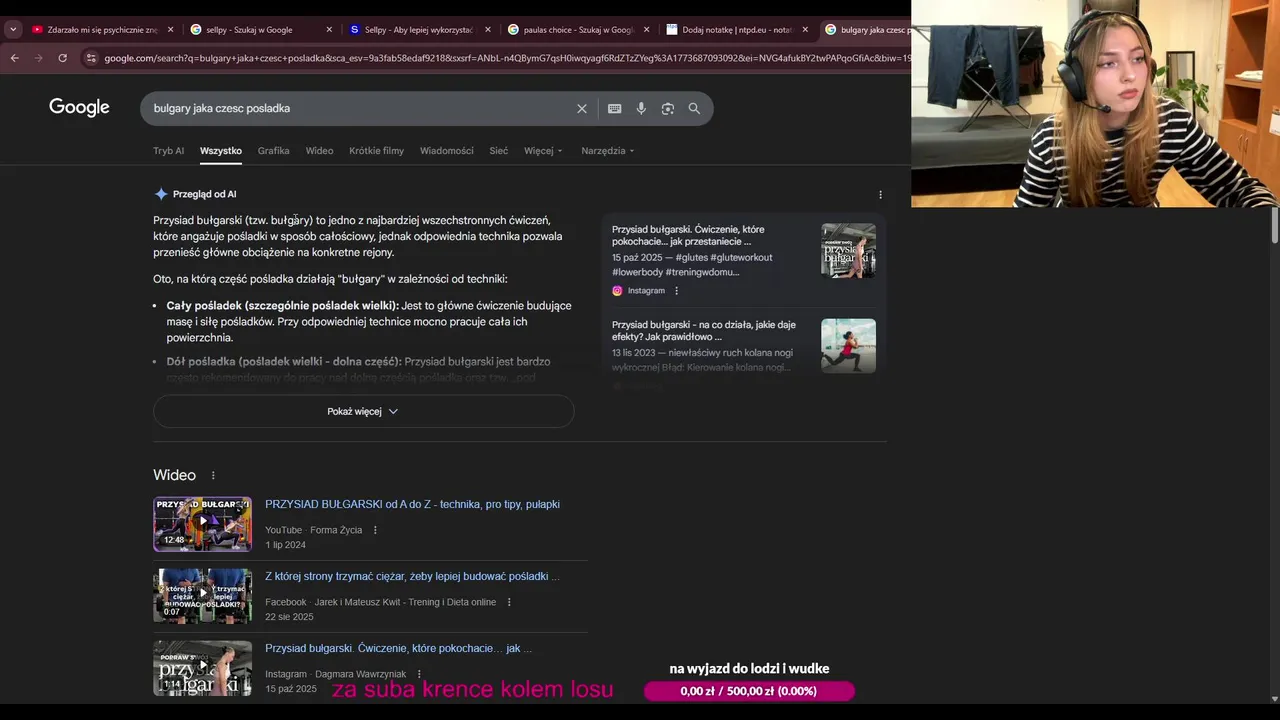
Task: Click the '1 lip 2024' date text
Action: pyautogui.click(x=285, y=545)
